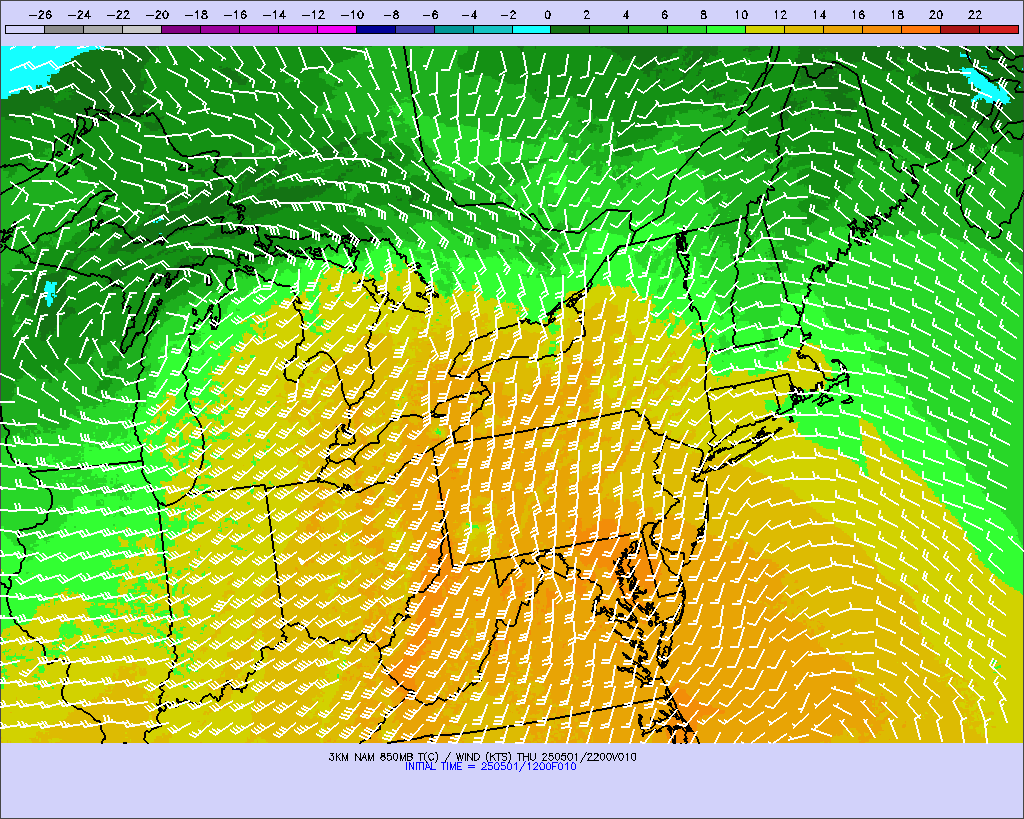Click the 20 legend label
Screen dimensions: 1024x819
tap(936, 14)
